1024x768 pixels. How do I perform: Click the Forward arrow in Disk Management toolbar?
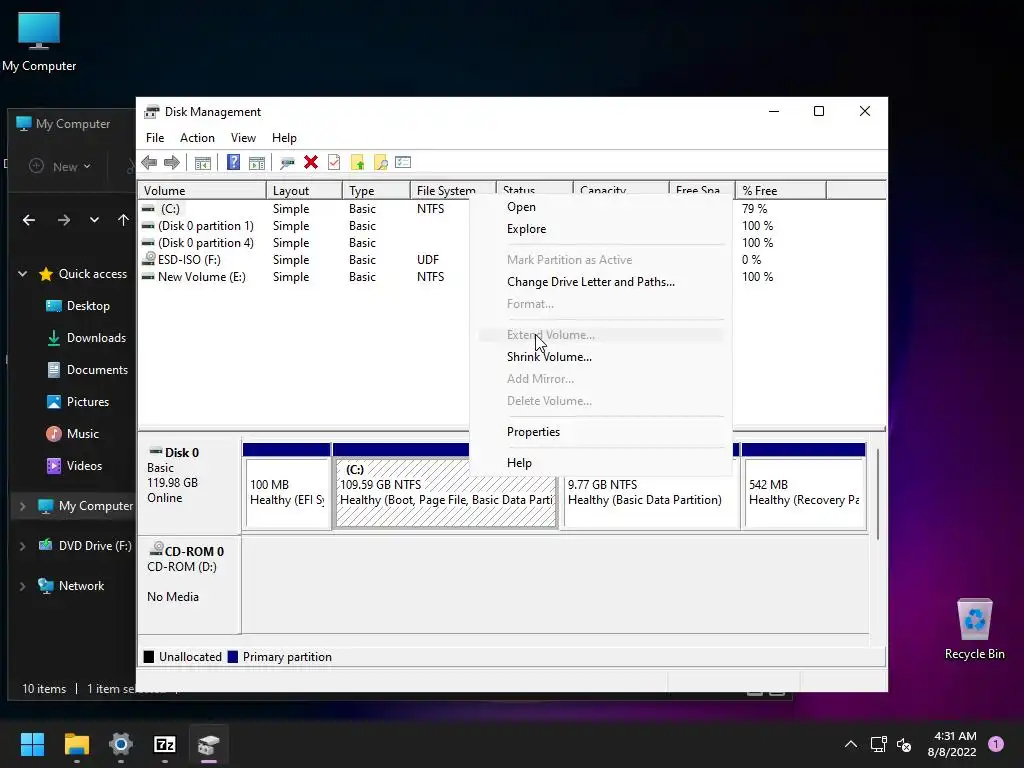[x=172, y=163]
